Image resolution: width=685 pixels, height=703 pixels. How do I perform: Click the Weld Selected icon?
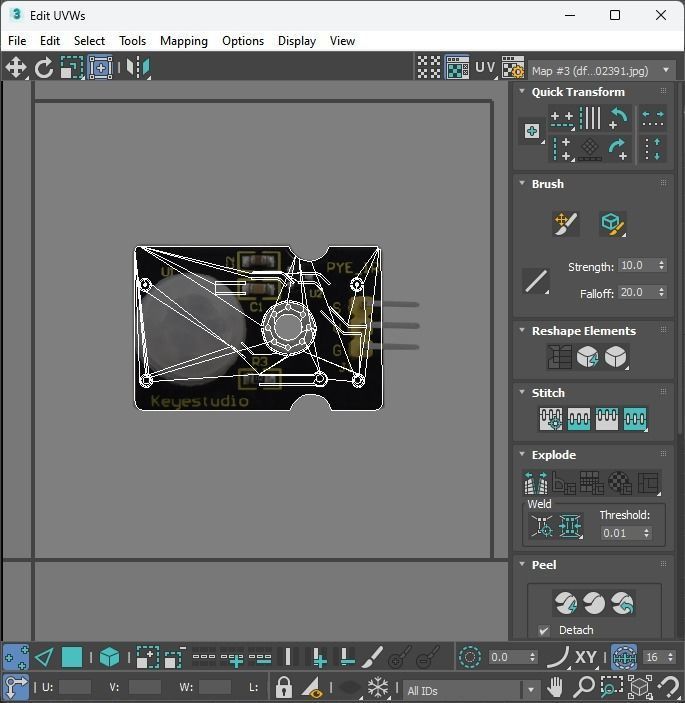570,526
